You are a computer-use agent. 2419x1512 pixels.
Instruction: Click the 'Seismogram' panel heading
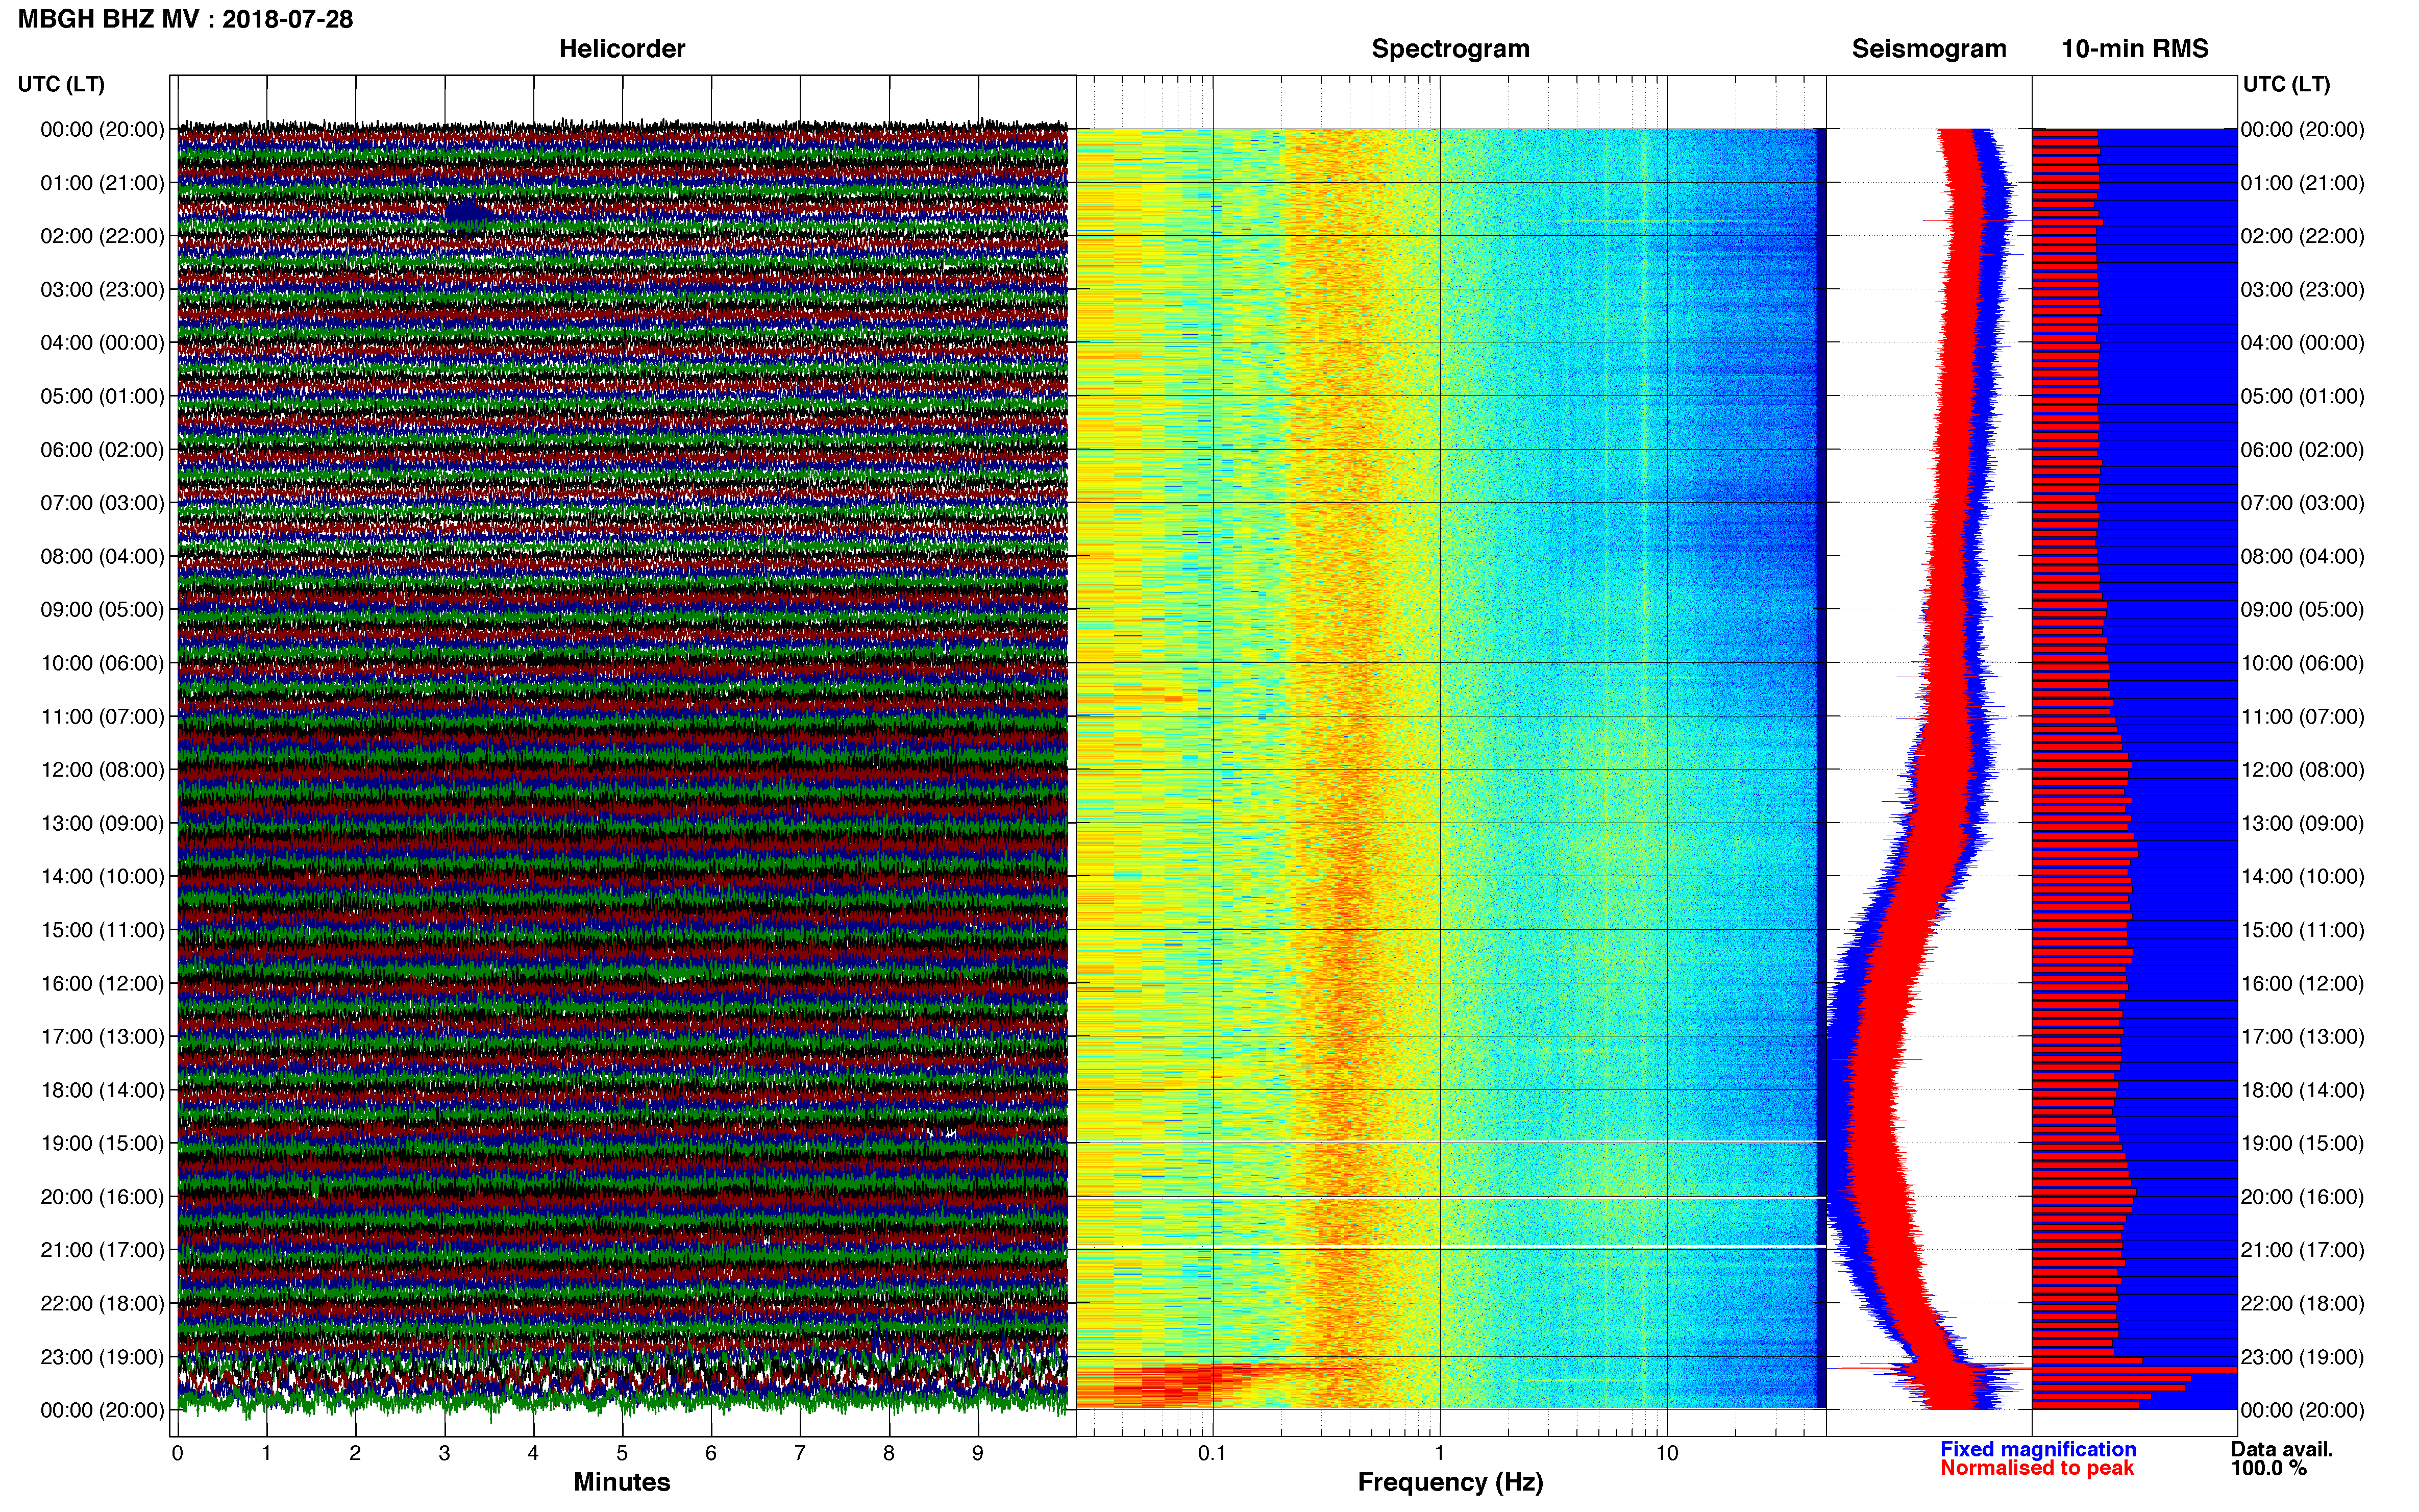point(1928,49)
